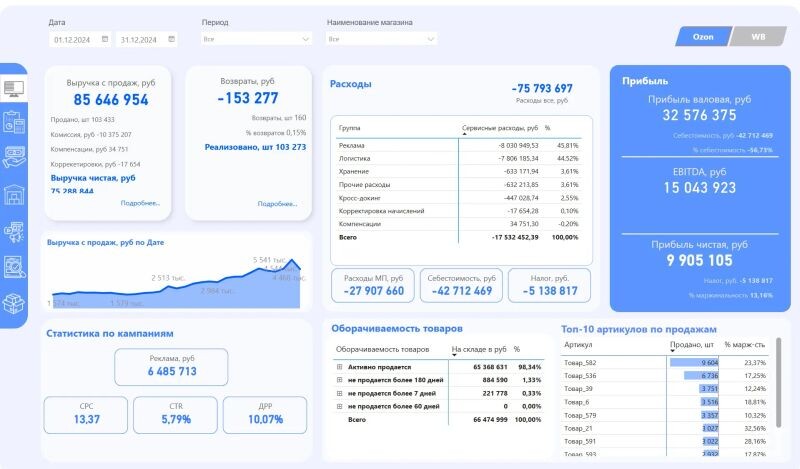Open the Период dropdown
Image resolution: width=800 pixels, height=469 pixels.
256,39
